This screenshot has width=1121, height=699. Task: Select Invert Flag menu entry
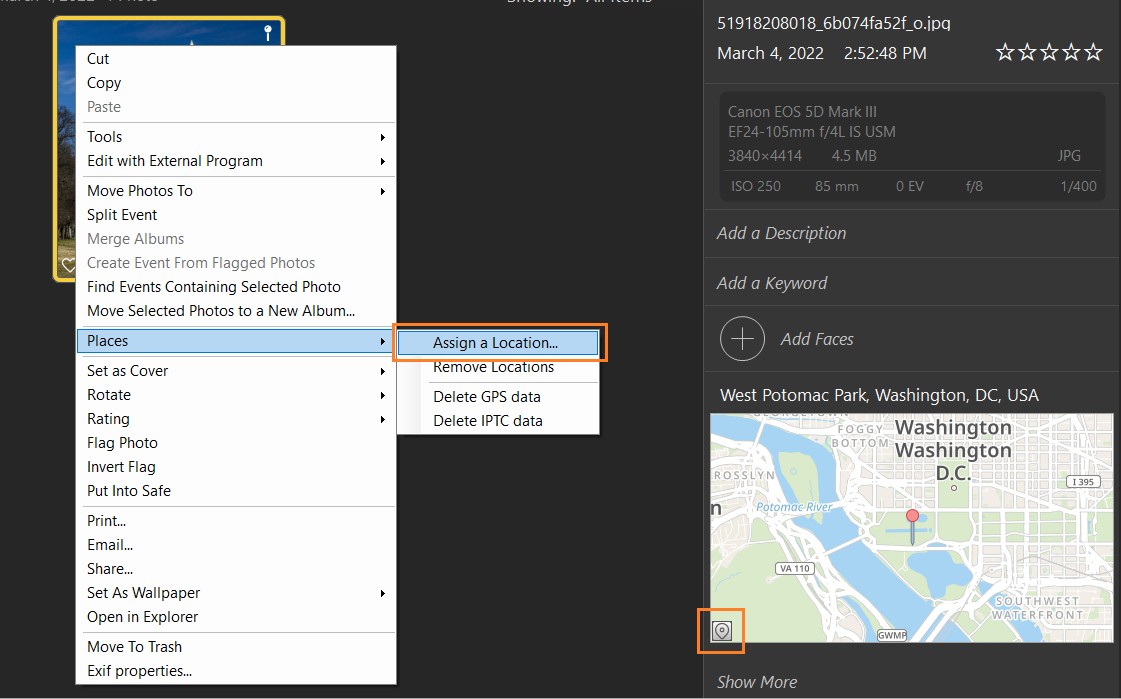point(236,467)
